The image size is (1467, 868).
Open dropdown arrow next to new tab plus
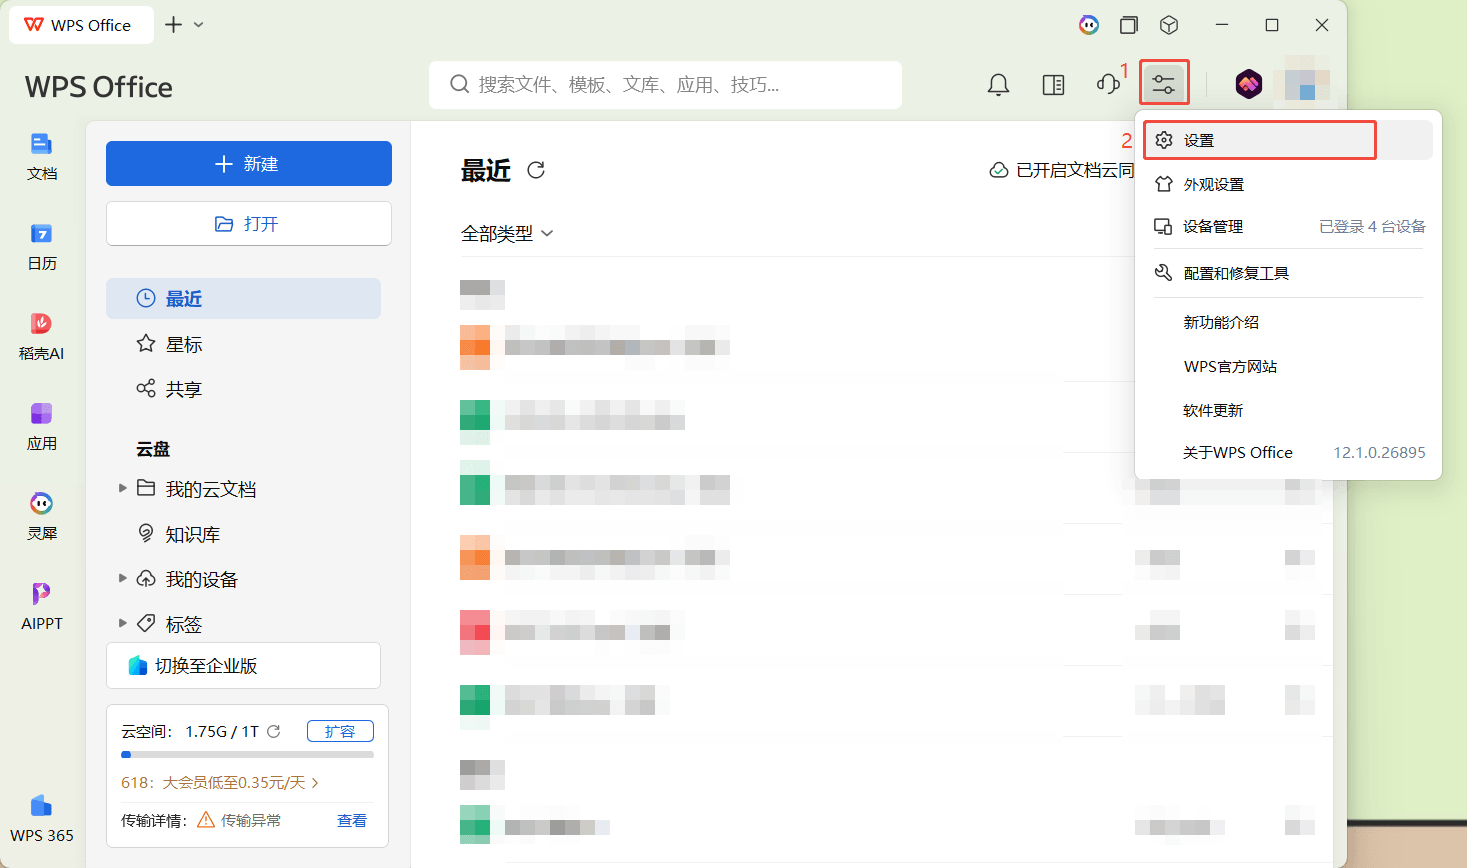(198, 25)
